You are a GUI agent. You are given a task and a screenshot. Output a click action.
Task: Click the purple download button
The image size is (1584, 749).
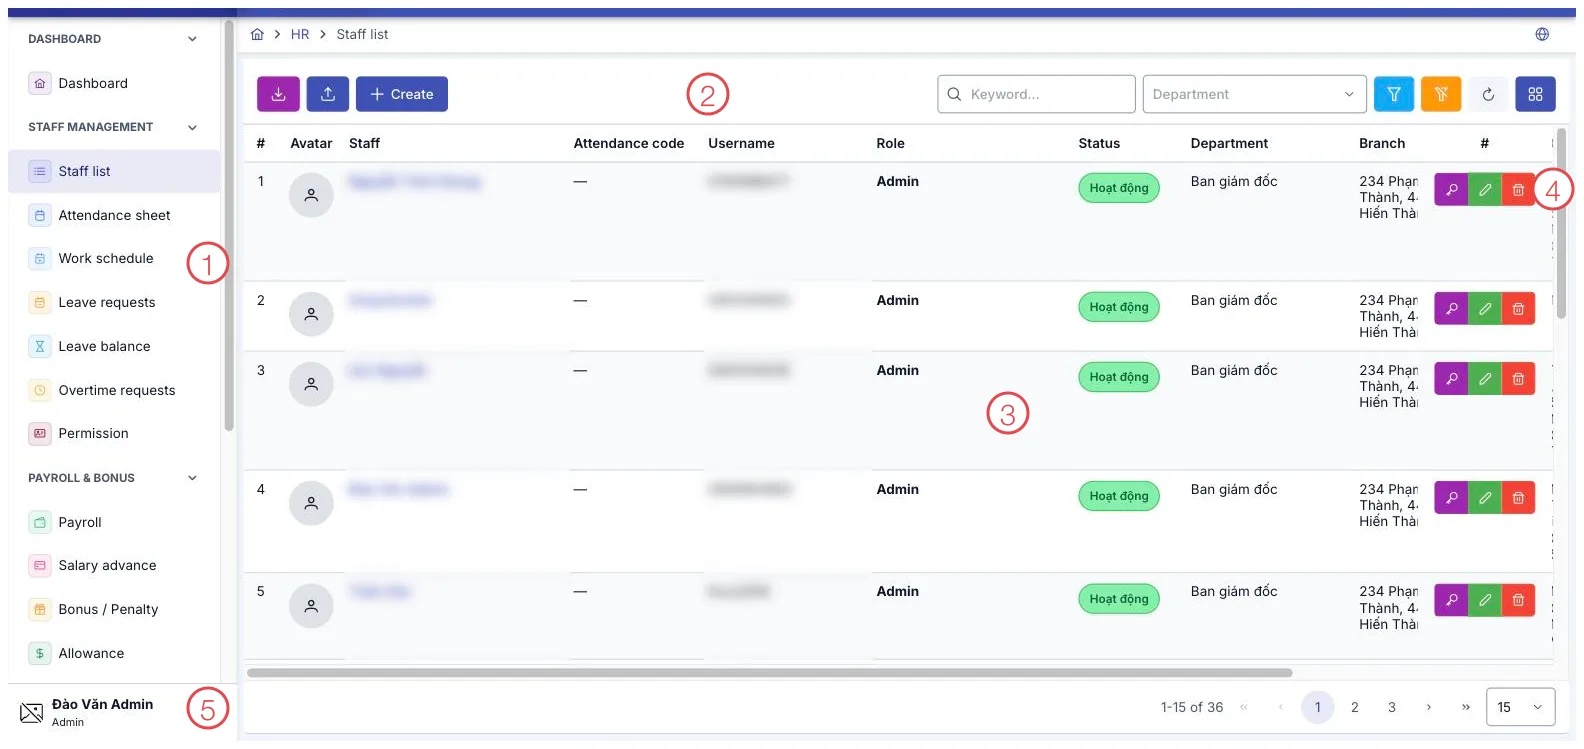[x=278, y=94]
